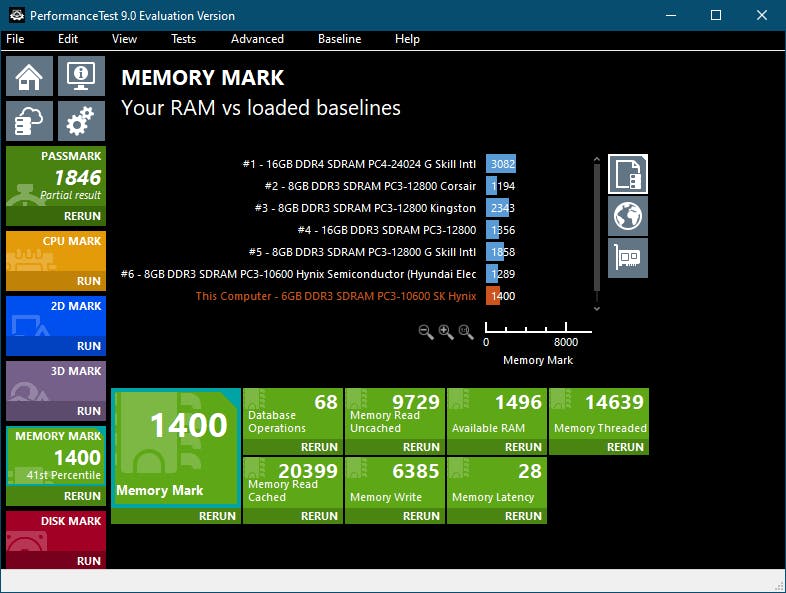786x593 pixels.
Task: Open the settings gears icon
Action: click(81, 121)
